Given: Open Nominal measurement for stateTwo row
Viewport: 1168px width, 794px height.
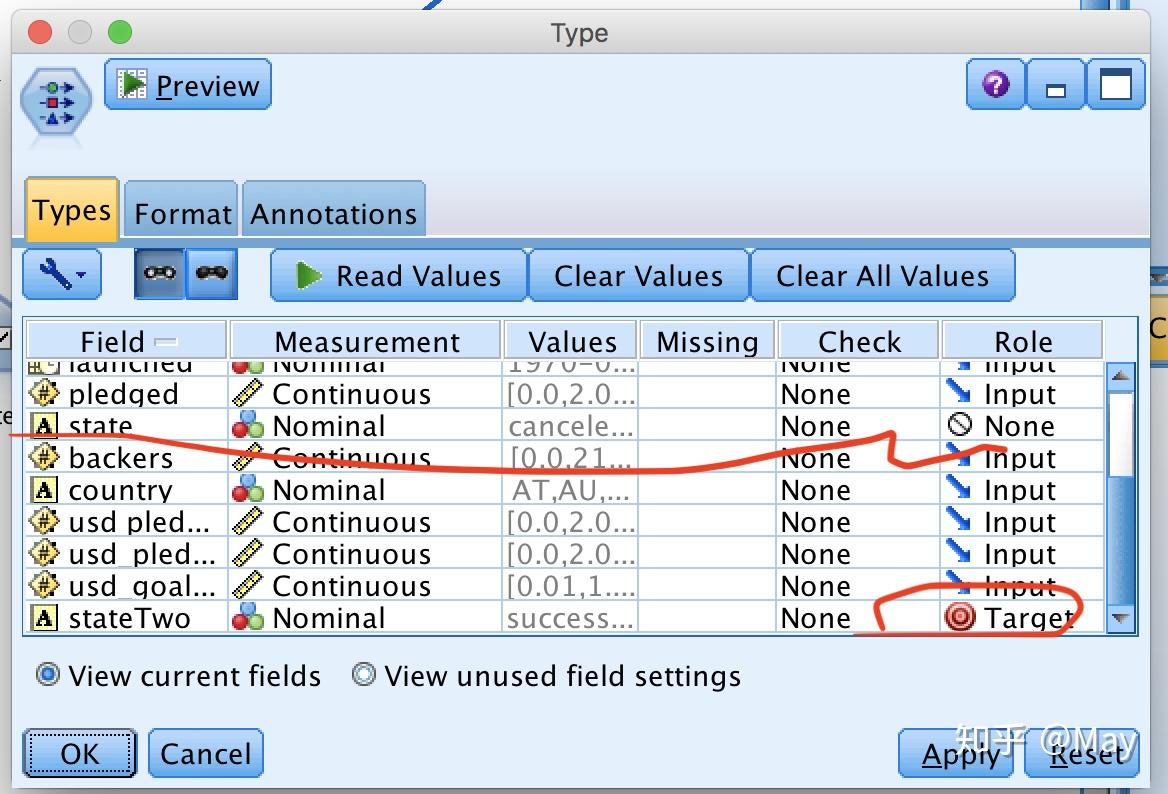Looking at the screenshot, I should coord(366,617).
